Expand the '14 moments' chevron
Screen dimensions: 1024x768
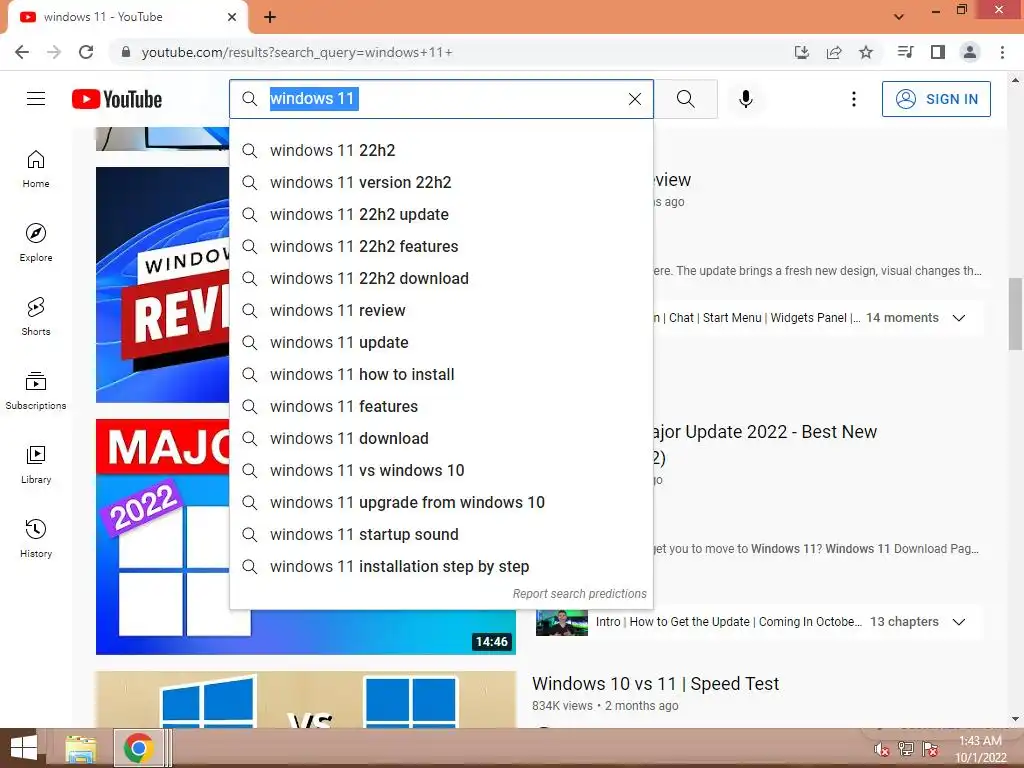959,318
